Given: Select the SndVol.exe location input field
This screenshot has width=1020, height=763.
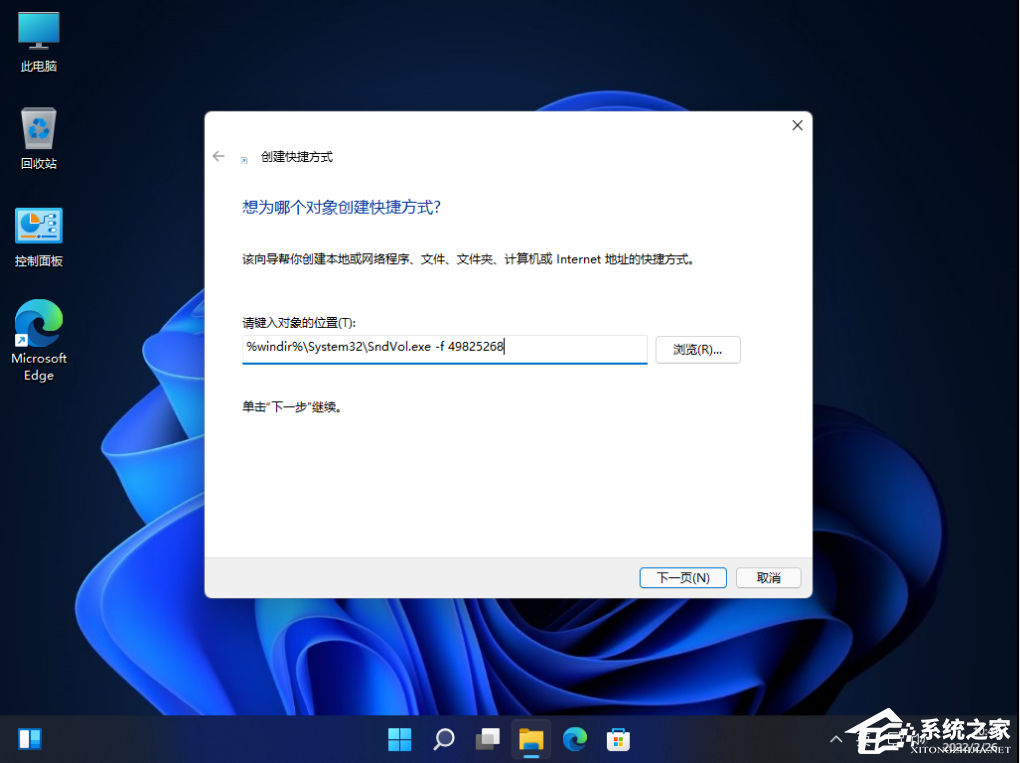Looking at the screenshot, I should pyautogui.click(x=444, y=349).
